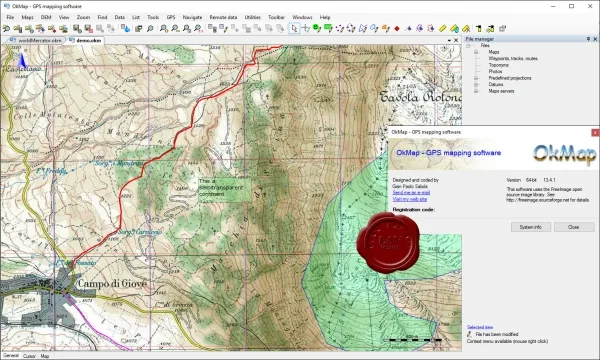Select the arrow pointer tool in toolbar
Screen dimensions: 600x360
(294, 28)
